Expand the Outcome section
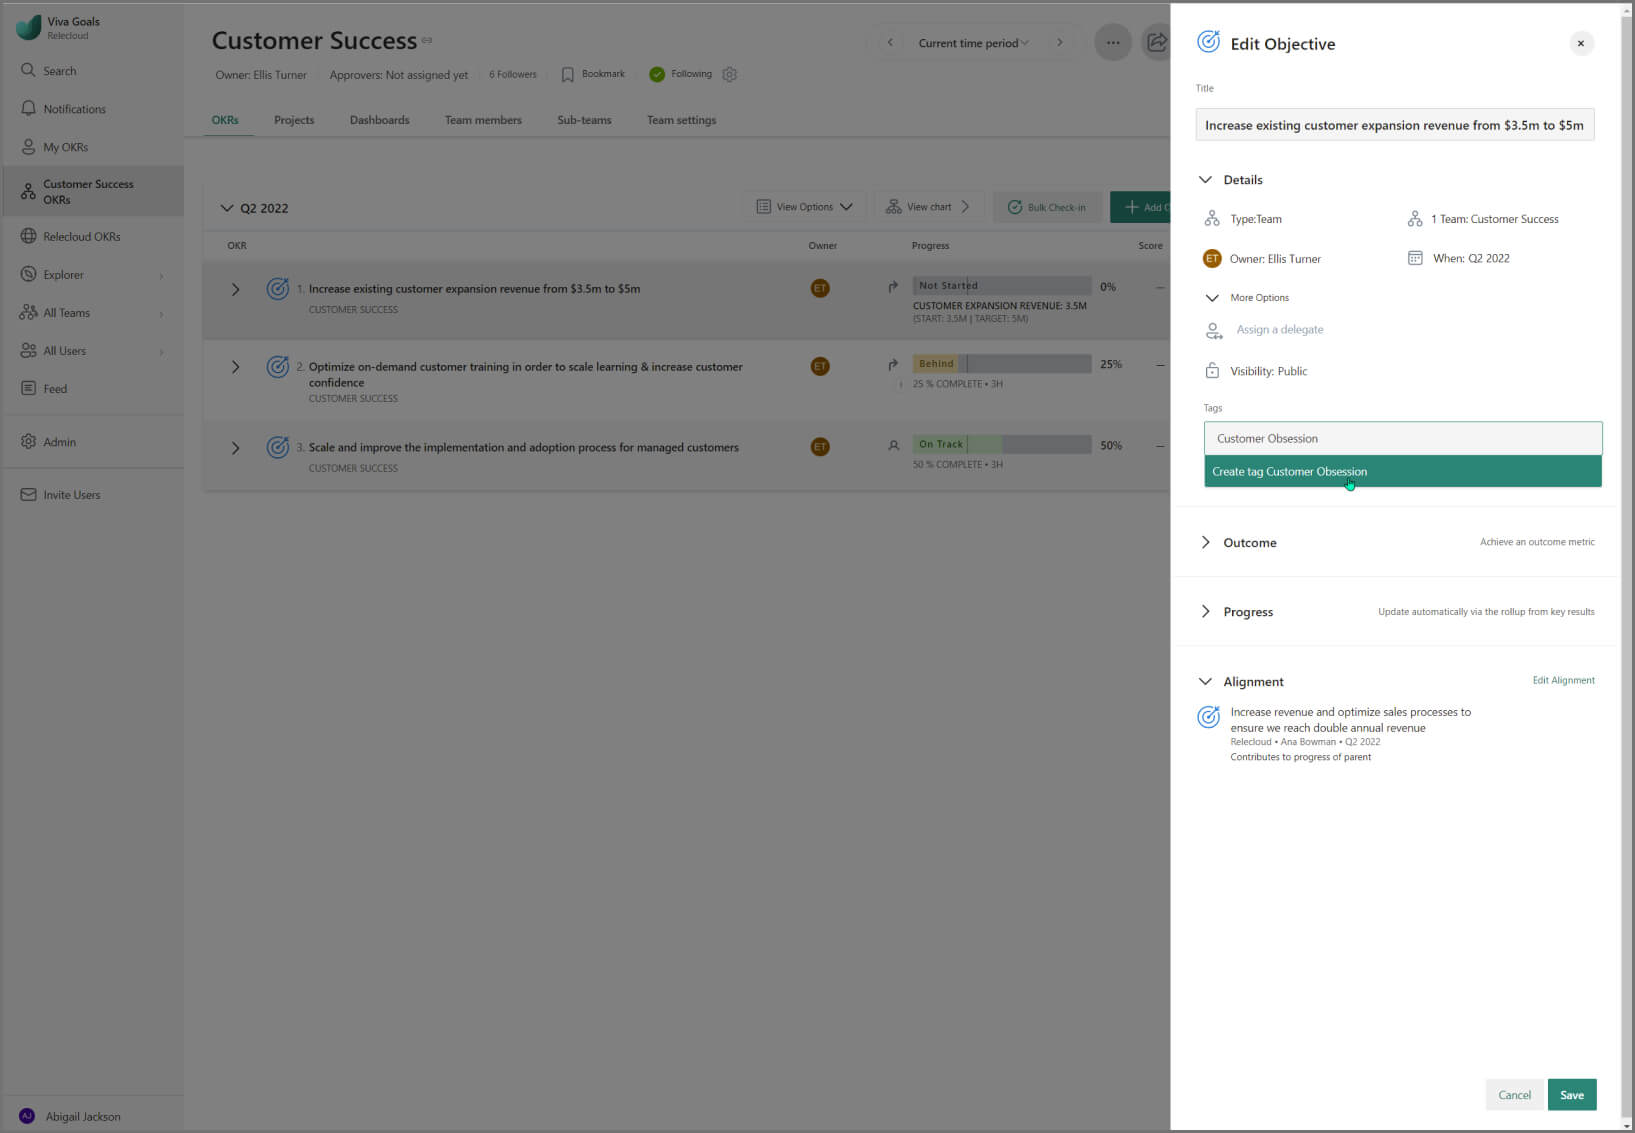Viewport: 1635px width, 1133px height. coord(1205,542)
